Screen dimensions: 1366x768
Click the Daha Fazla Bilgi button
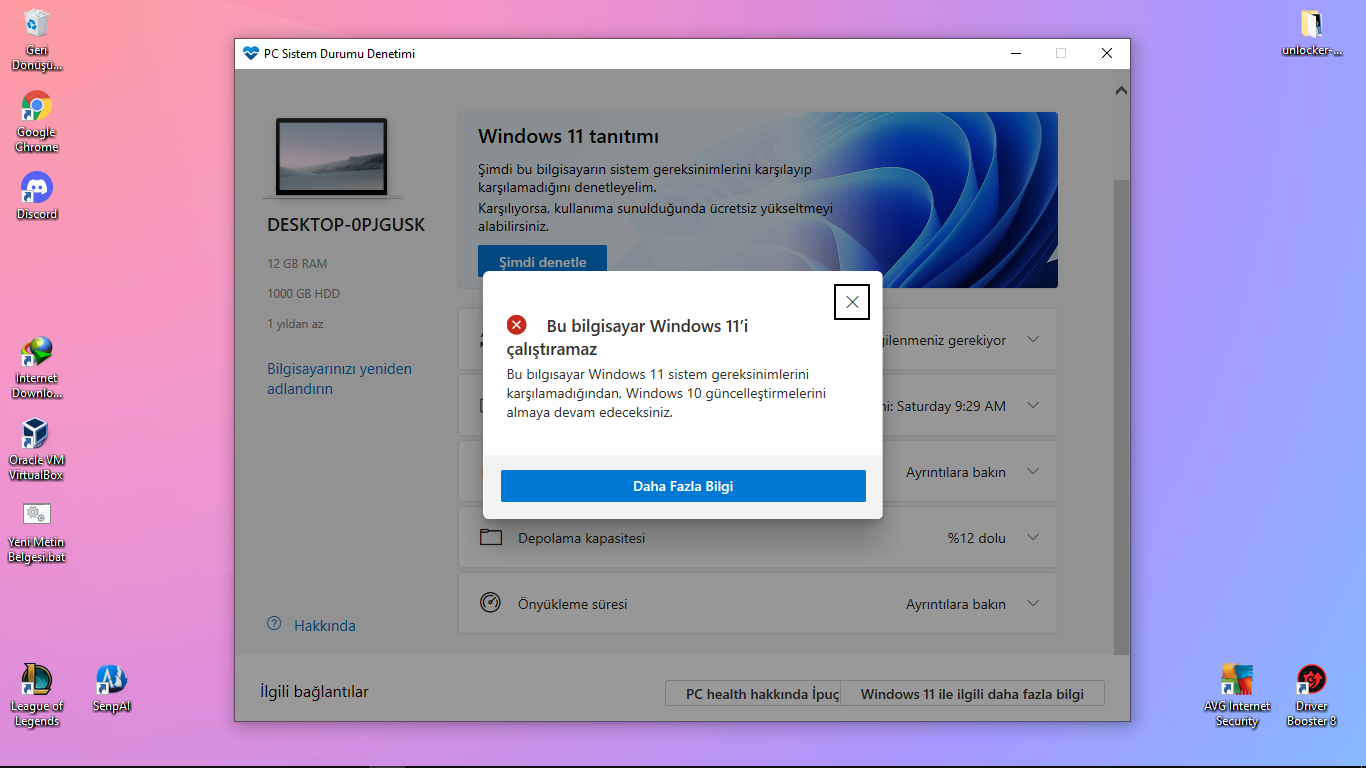683,486
